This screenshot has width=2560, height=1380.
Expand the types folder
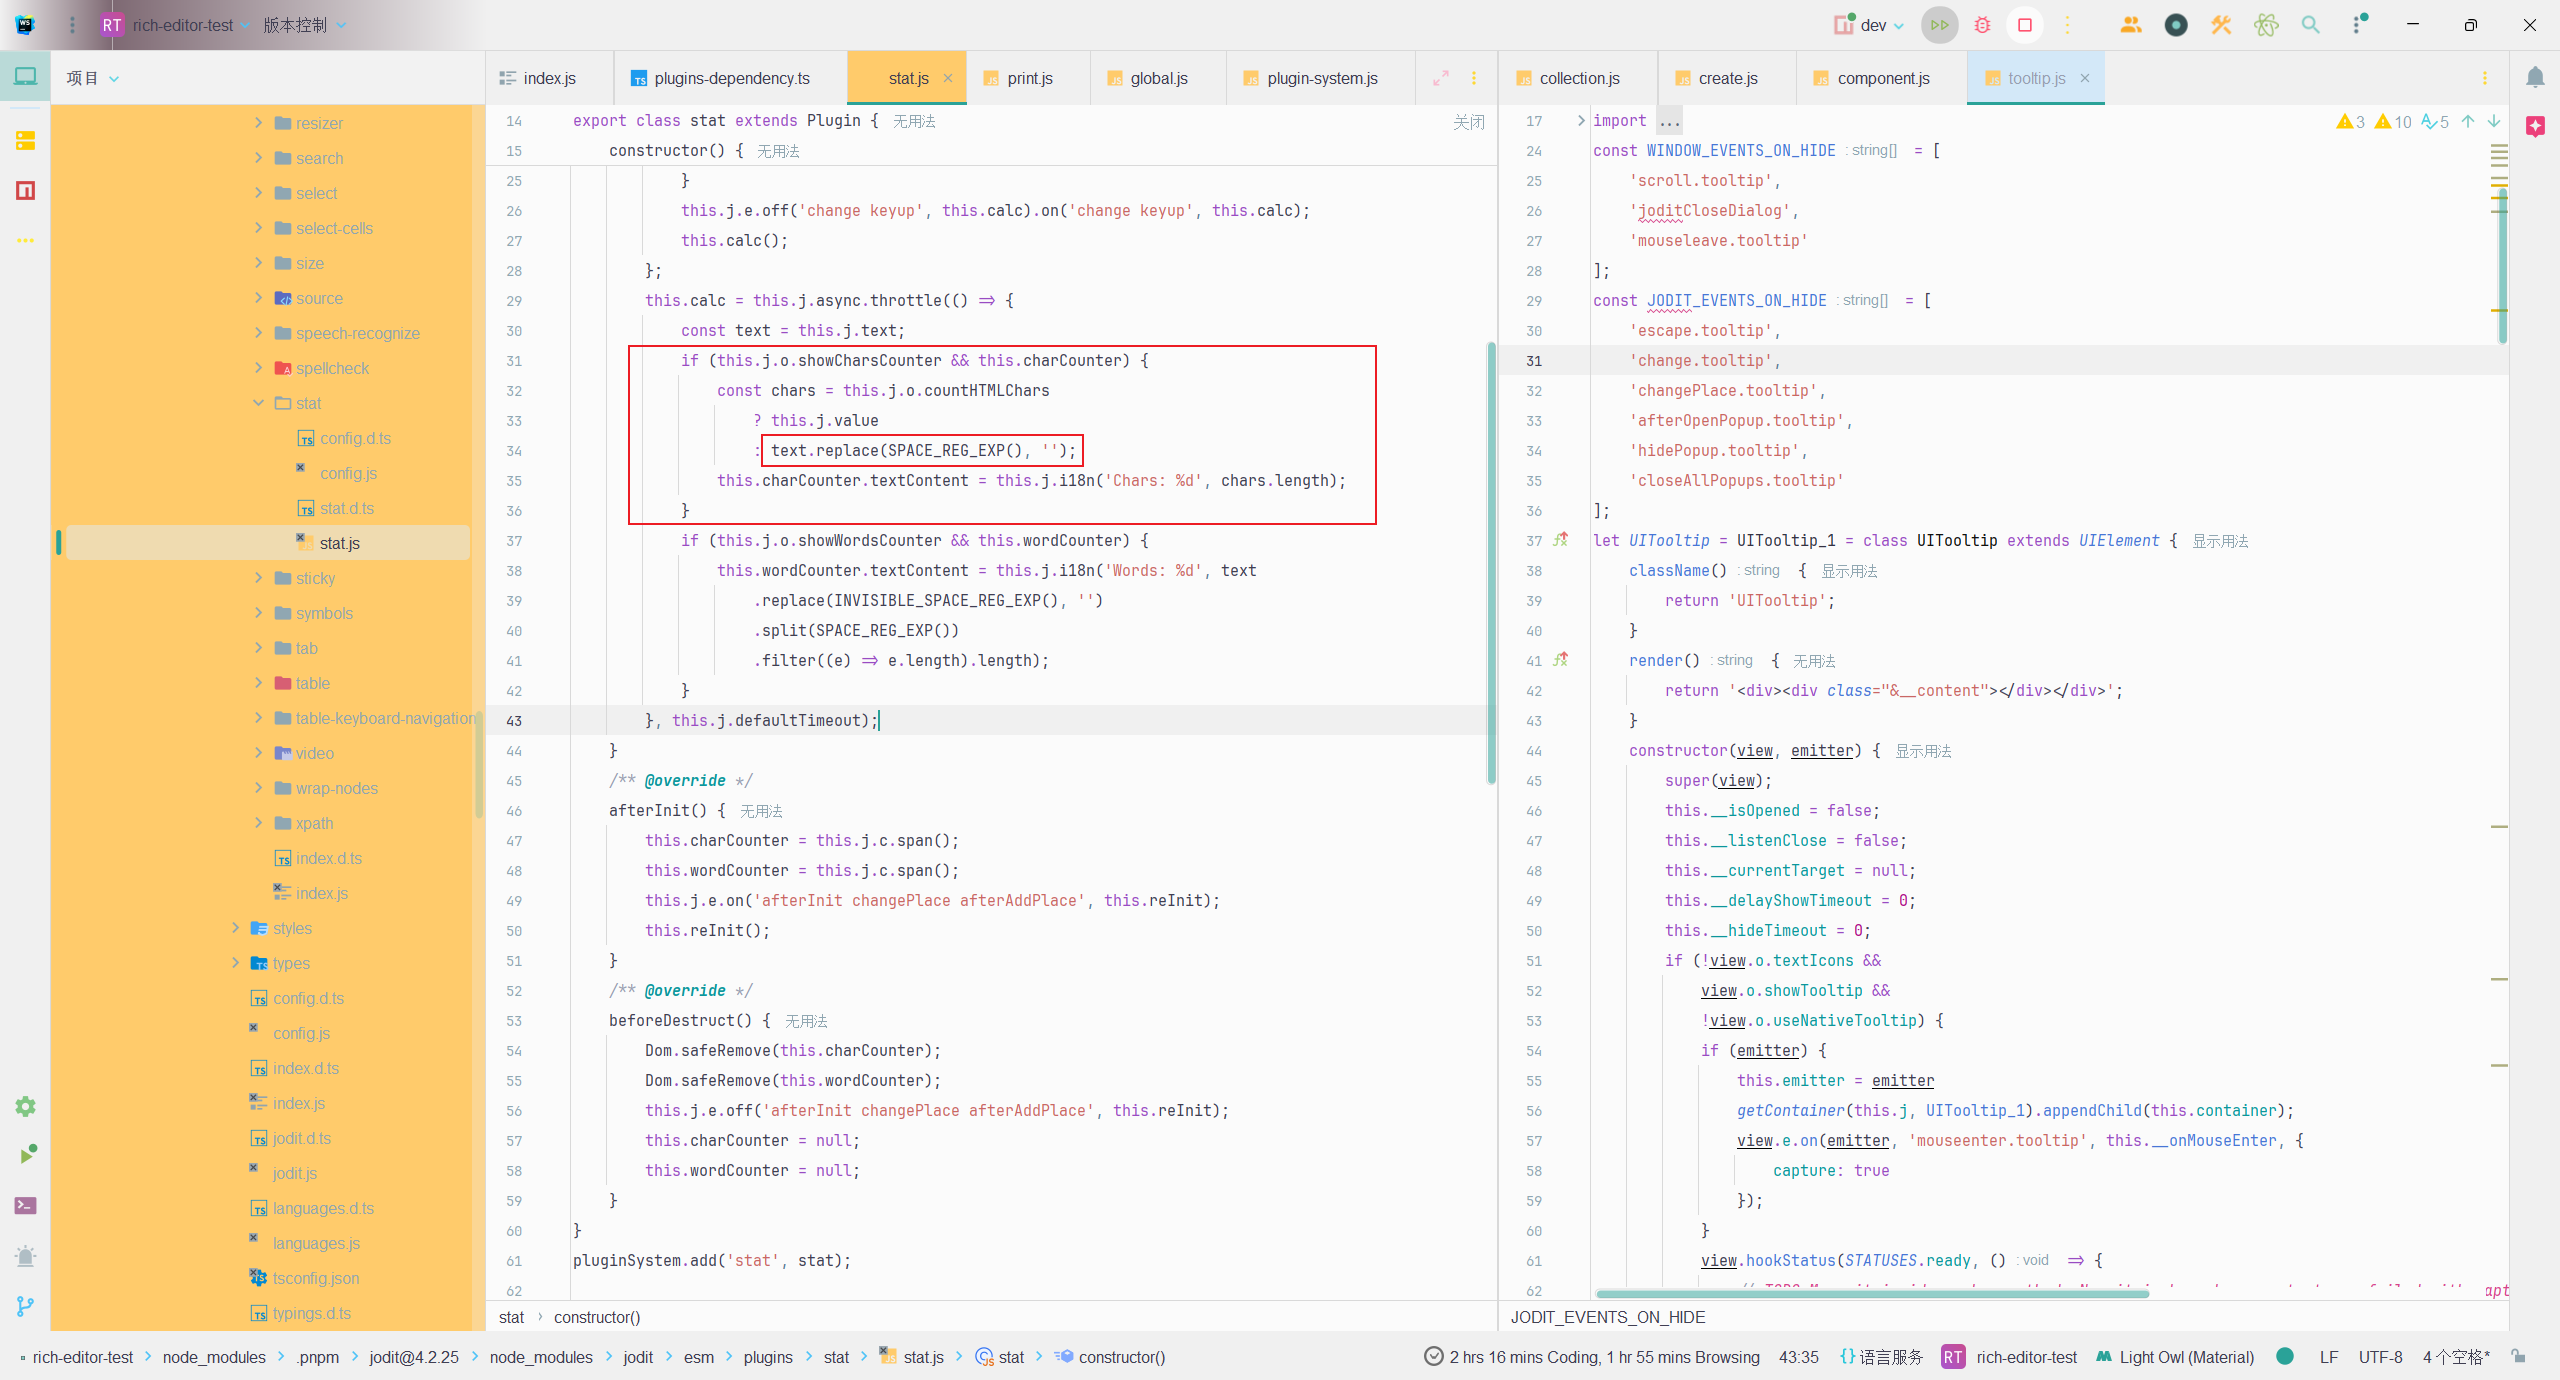(235, 963)
